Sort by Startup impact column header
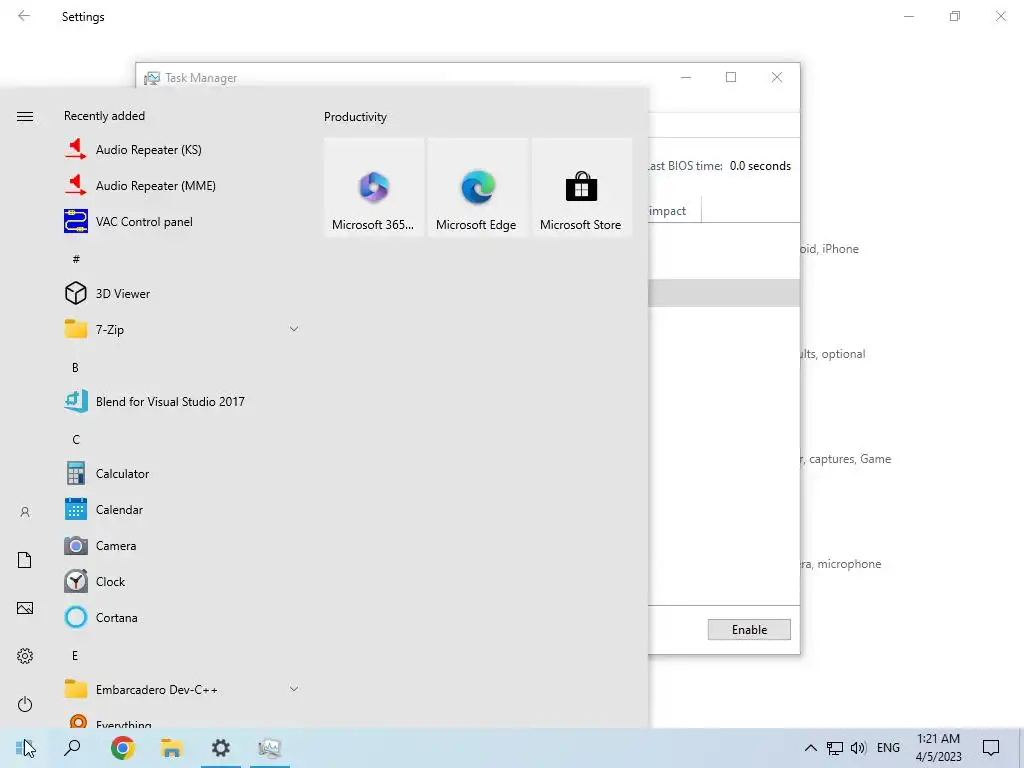 coord(674,210)
